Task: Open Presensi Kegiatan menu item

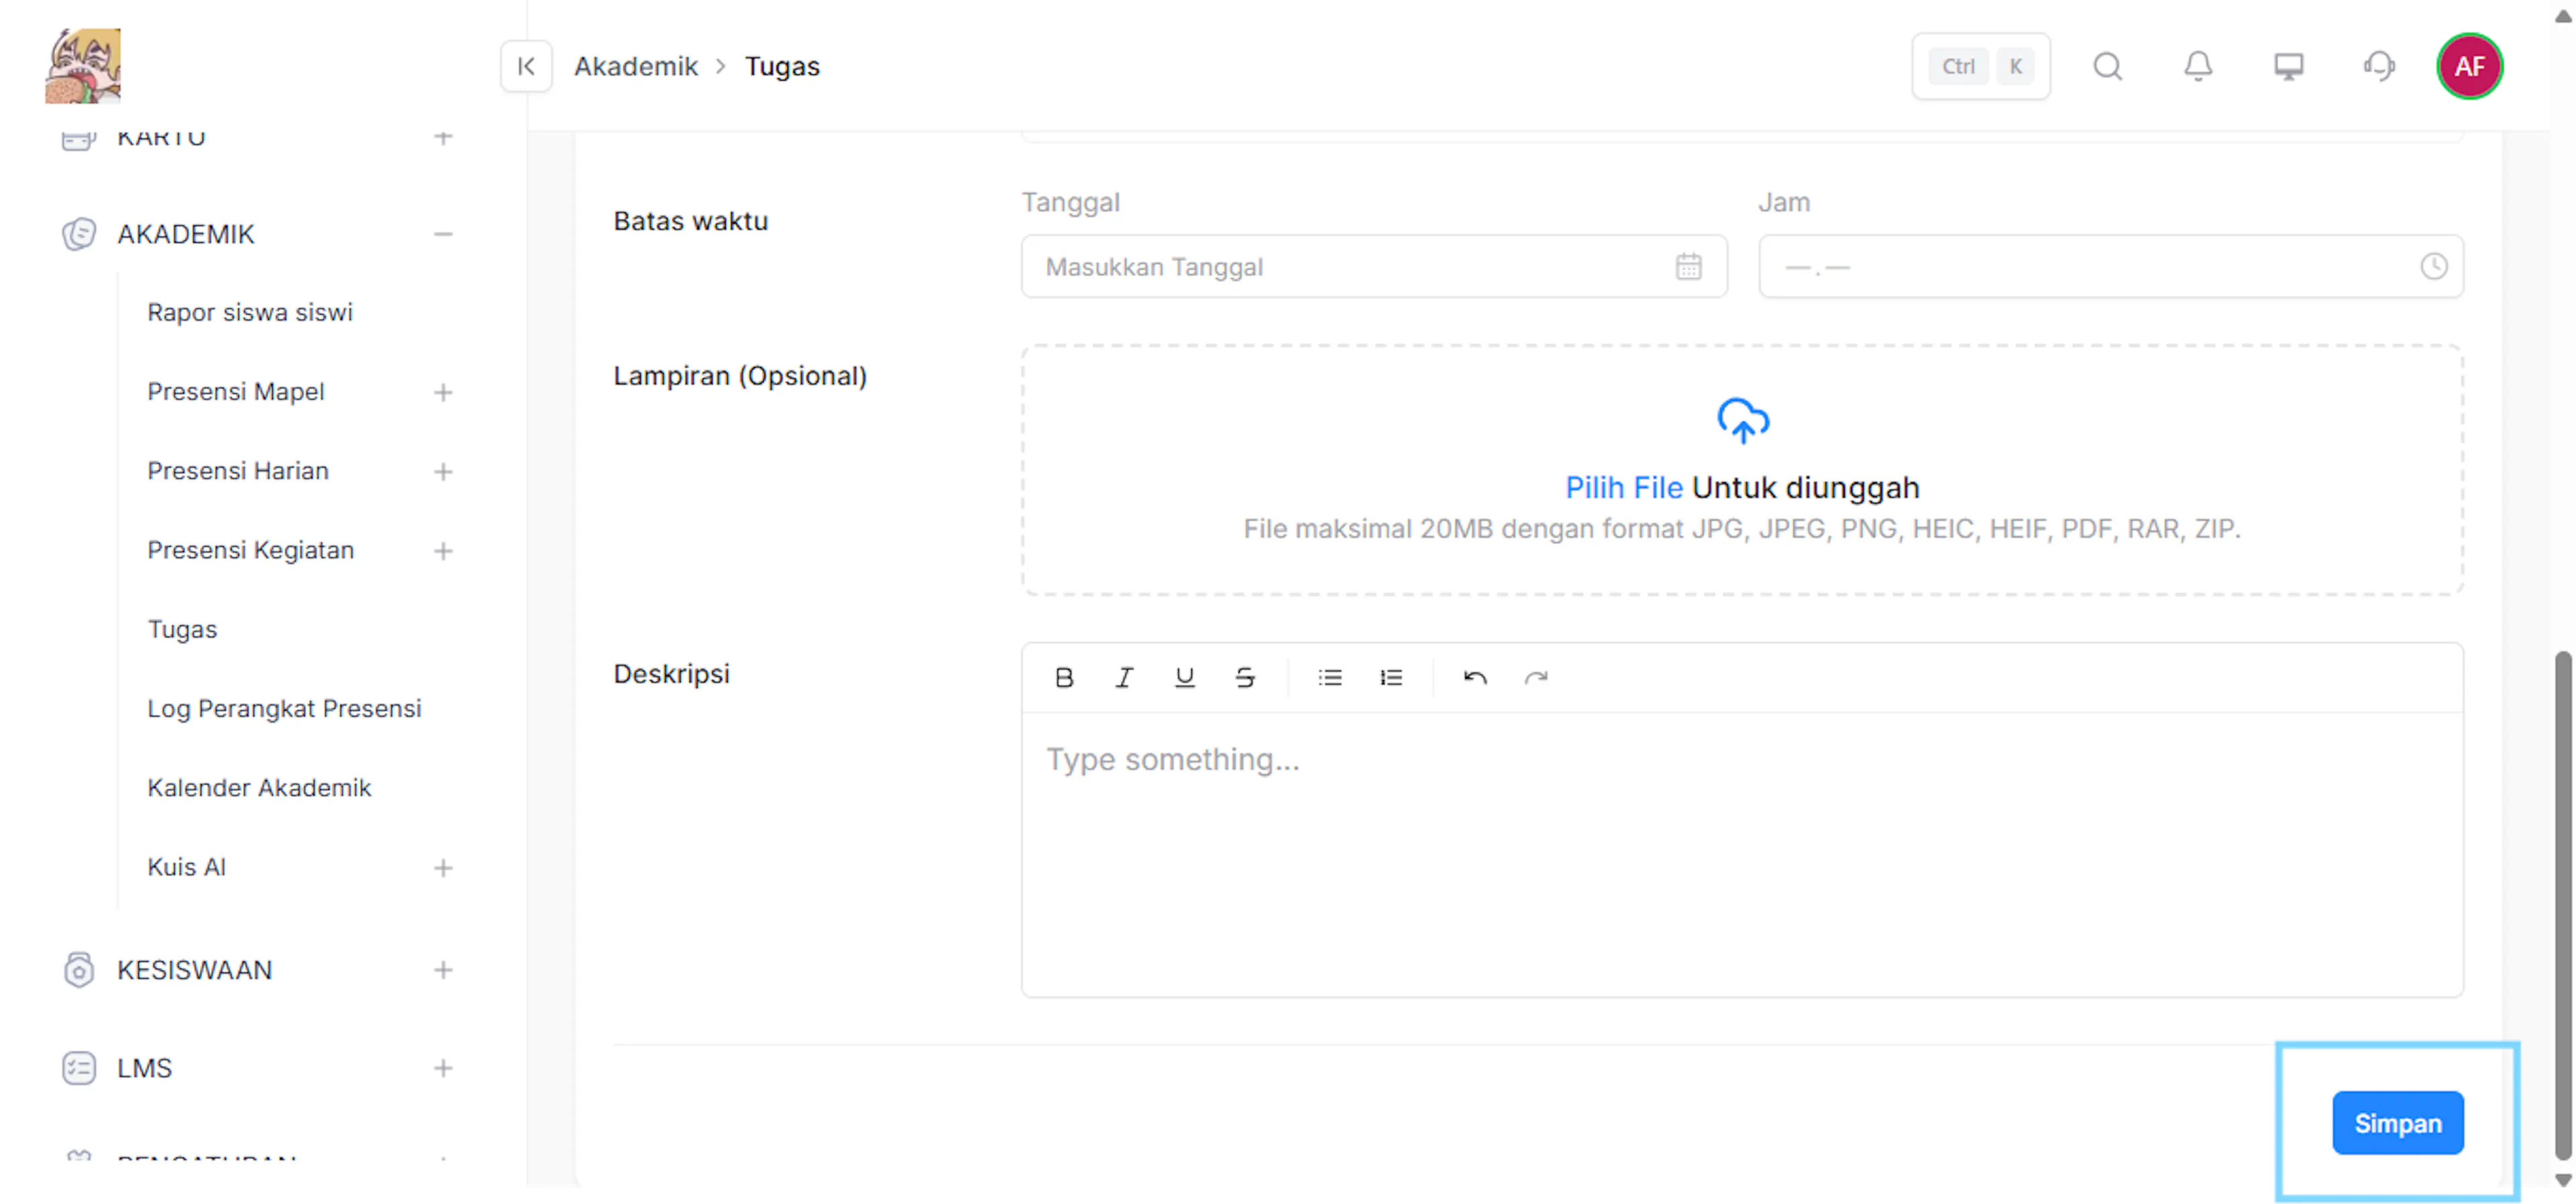Action: (x=251, y=550)
